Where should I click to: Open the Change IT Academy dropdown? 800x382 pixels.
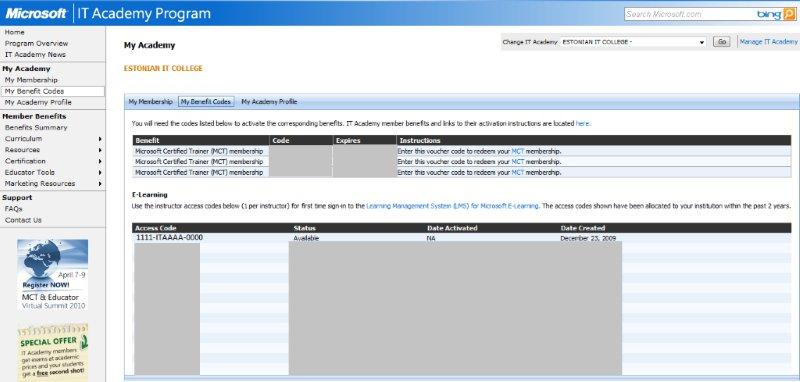(x=633, y=42)
